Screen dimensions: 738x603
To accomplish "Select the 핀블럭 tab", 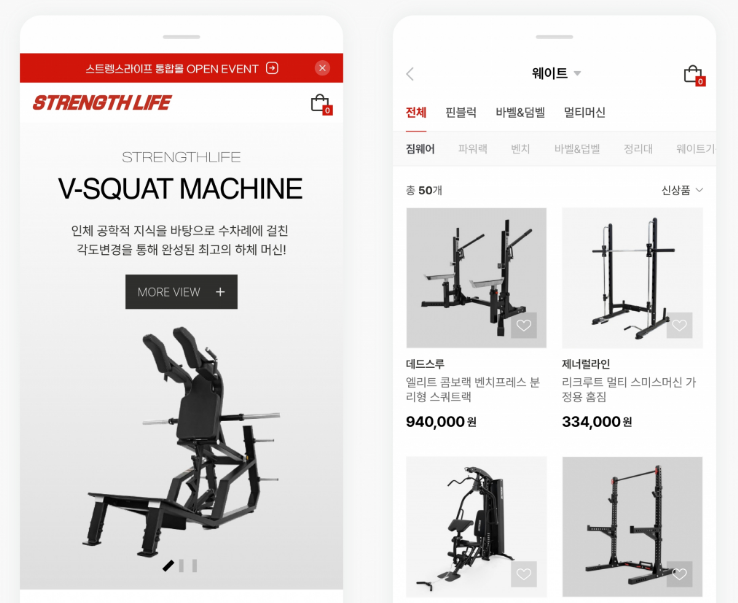I will click(x=461, y=113).
